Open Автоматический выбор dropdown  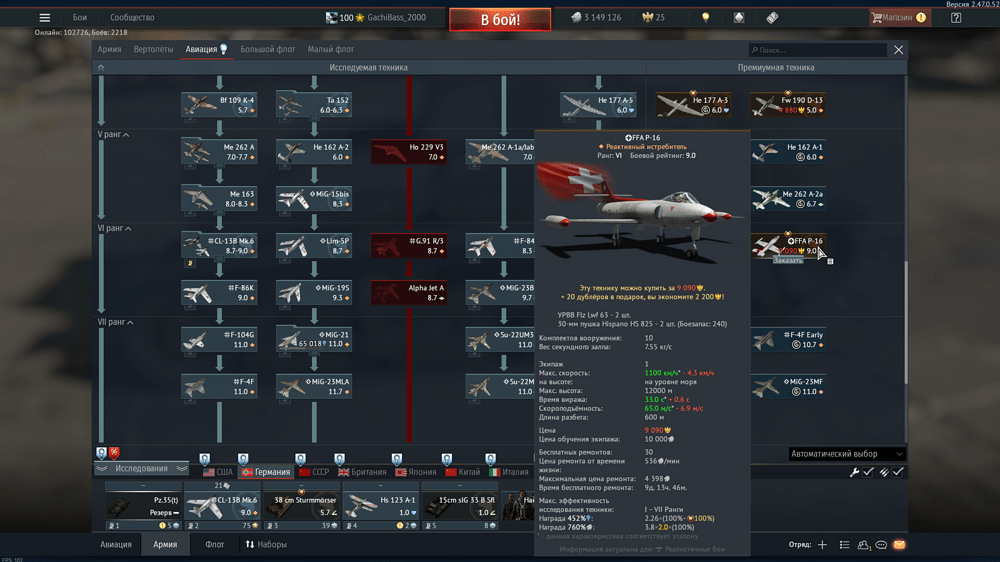tap(846, 454)
